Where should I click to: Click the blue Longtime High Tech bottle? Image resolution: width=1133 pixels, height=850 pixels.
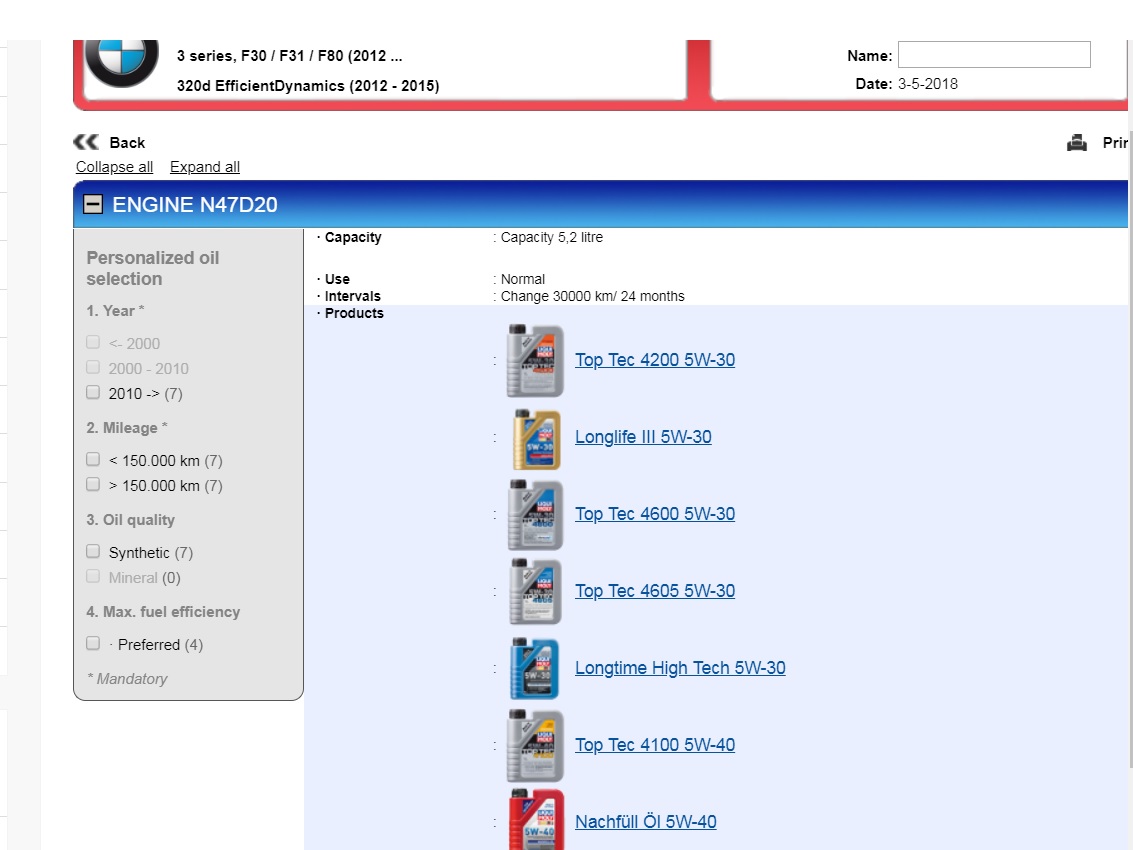pos(535,669)
